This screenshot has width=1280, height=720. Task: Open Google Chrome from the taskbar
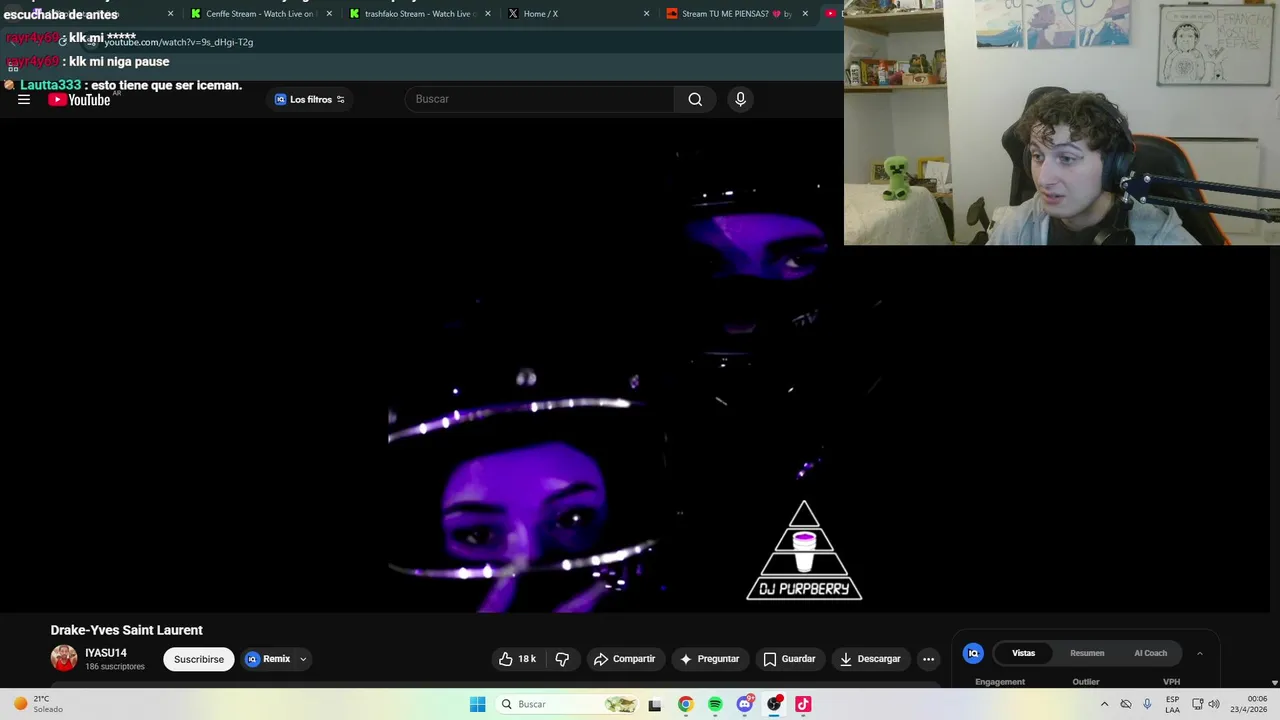[685, 704]
